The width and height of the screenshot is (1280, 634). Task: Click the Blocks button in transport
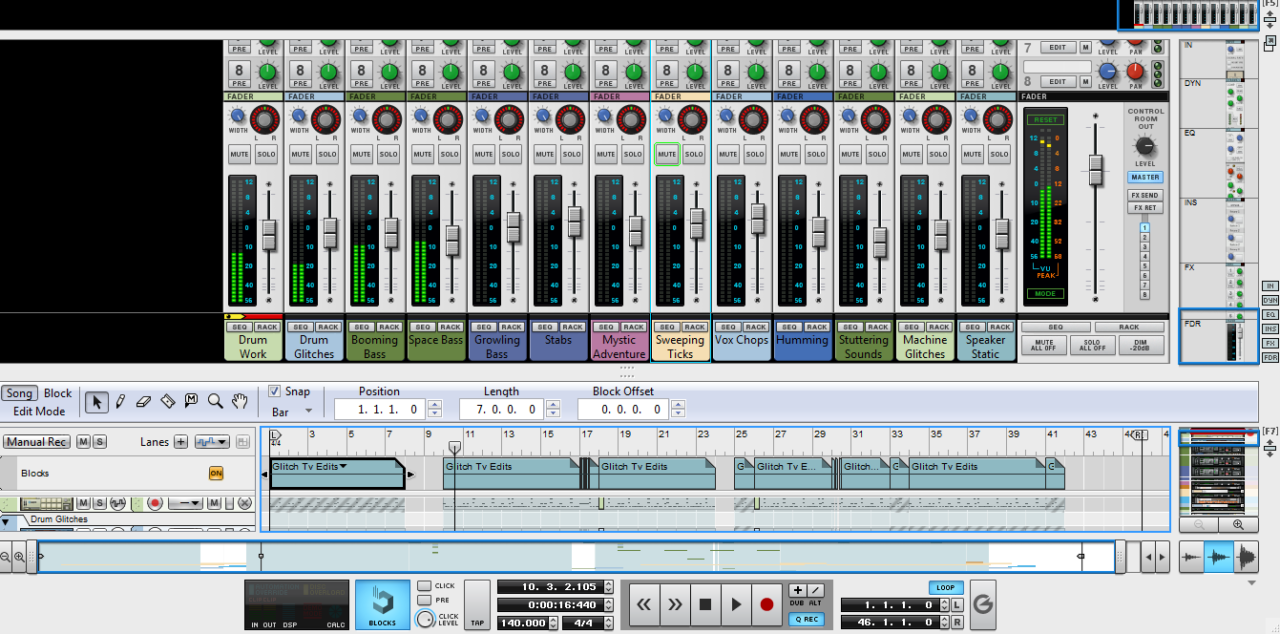tap(382, 605)
